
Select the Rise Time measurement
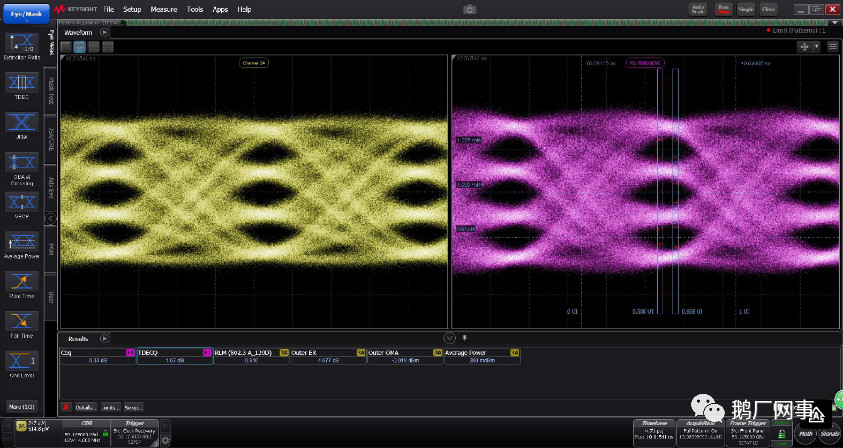tap(22, 283)
